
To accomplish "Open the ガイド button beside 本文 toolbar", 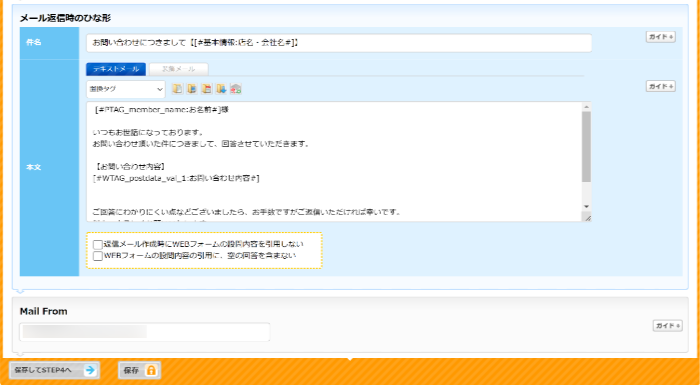I will pyautogui.click(x=661, y=86).
